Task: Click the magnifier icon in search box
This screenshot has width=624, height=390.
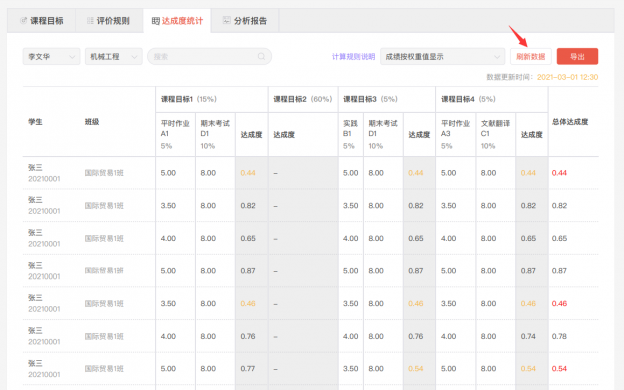Action: coord(261,57)
